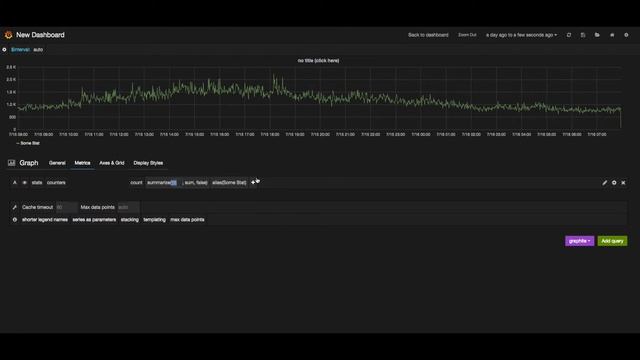This screenshot has height=360, width=640.
Task: Select the 'counters' metric segment
Action: point(56,183)
